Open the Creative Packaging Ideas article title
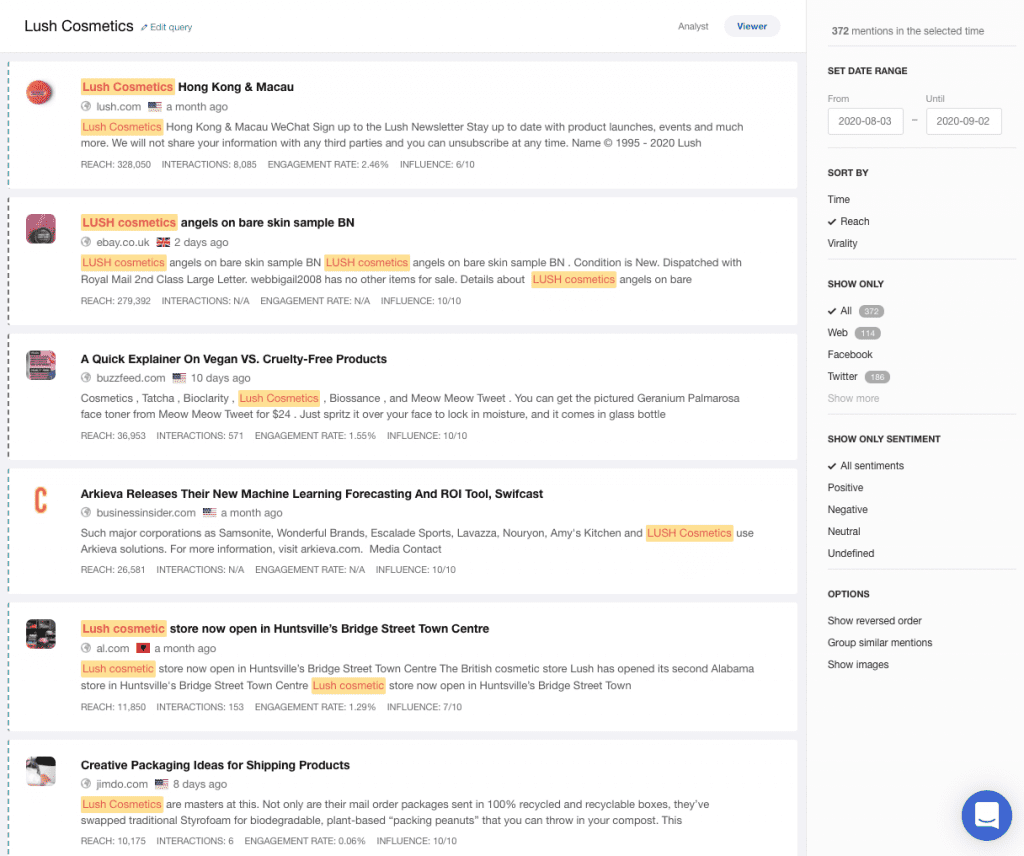1024x856 pixels. point(215,765)
